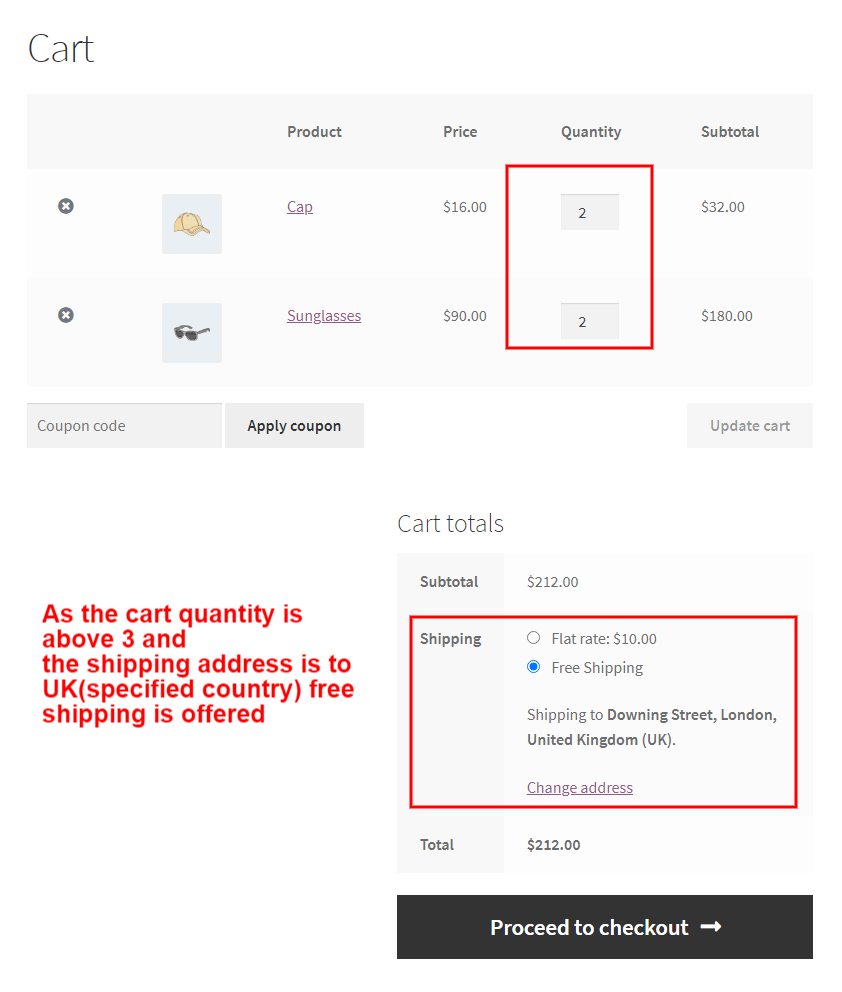Remove Cap item from cart

coord(66,206)
